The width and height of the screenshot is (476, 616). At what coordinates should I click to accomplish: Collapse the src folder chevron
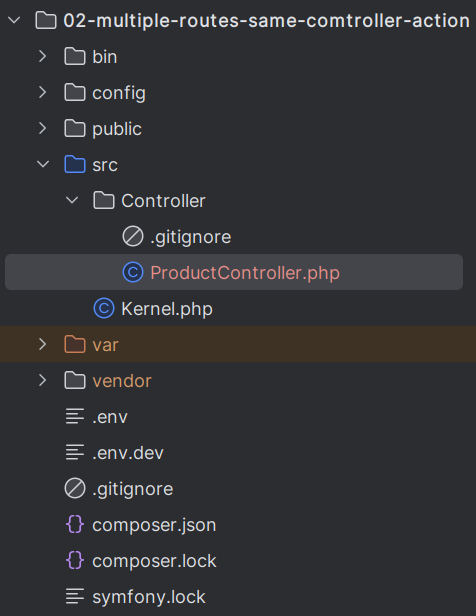point(43,164)
